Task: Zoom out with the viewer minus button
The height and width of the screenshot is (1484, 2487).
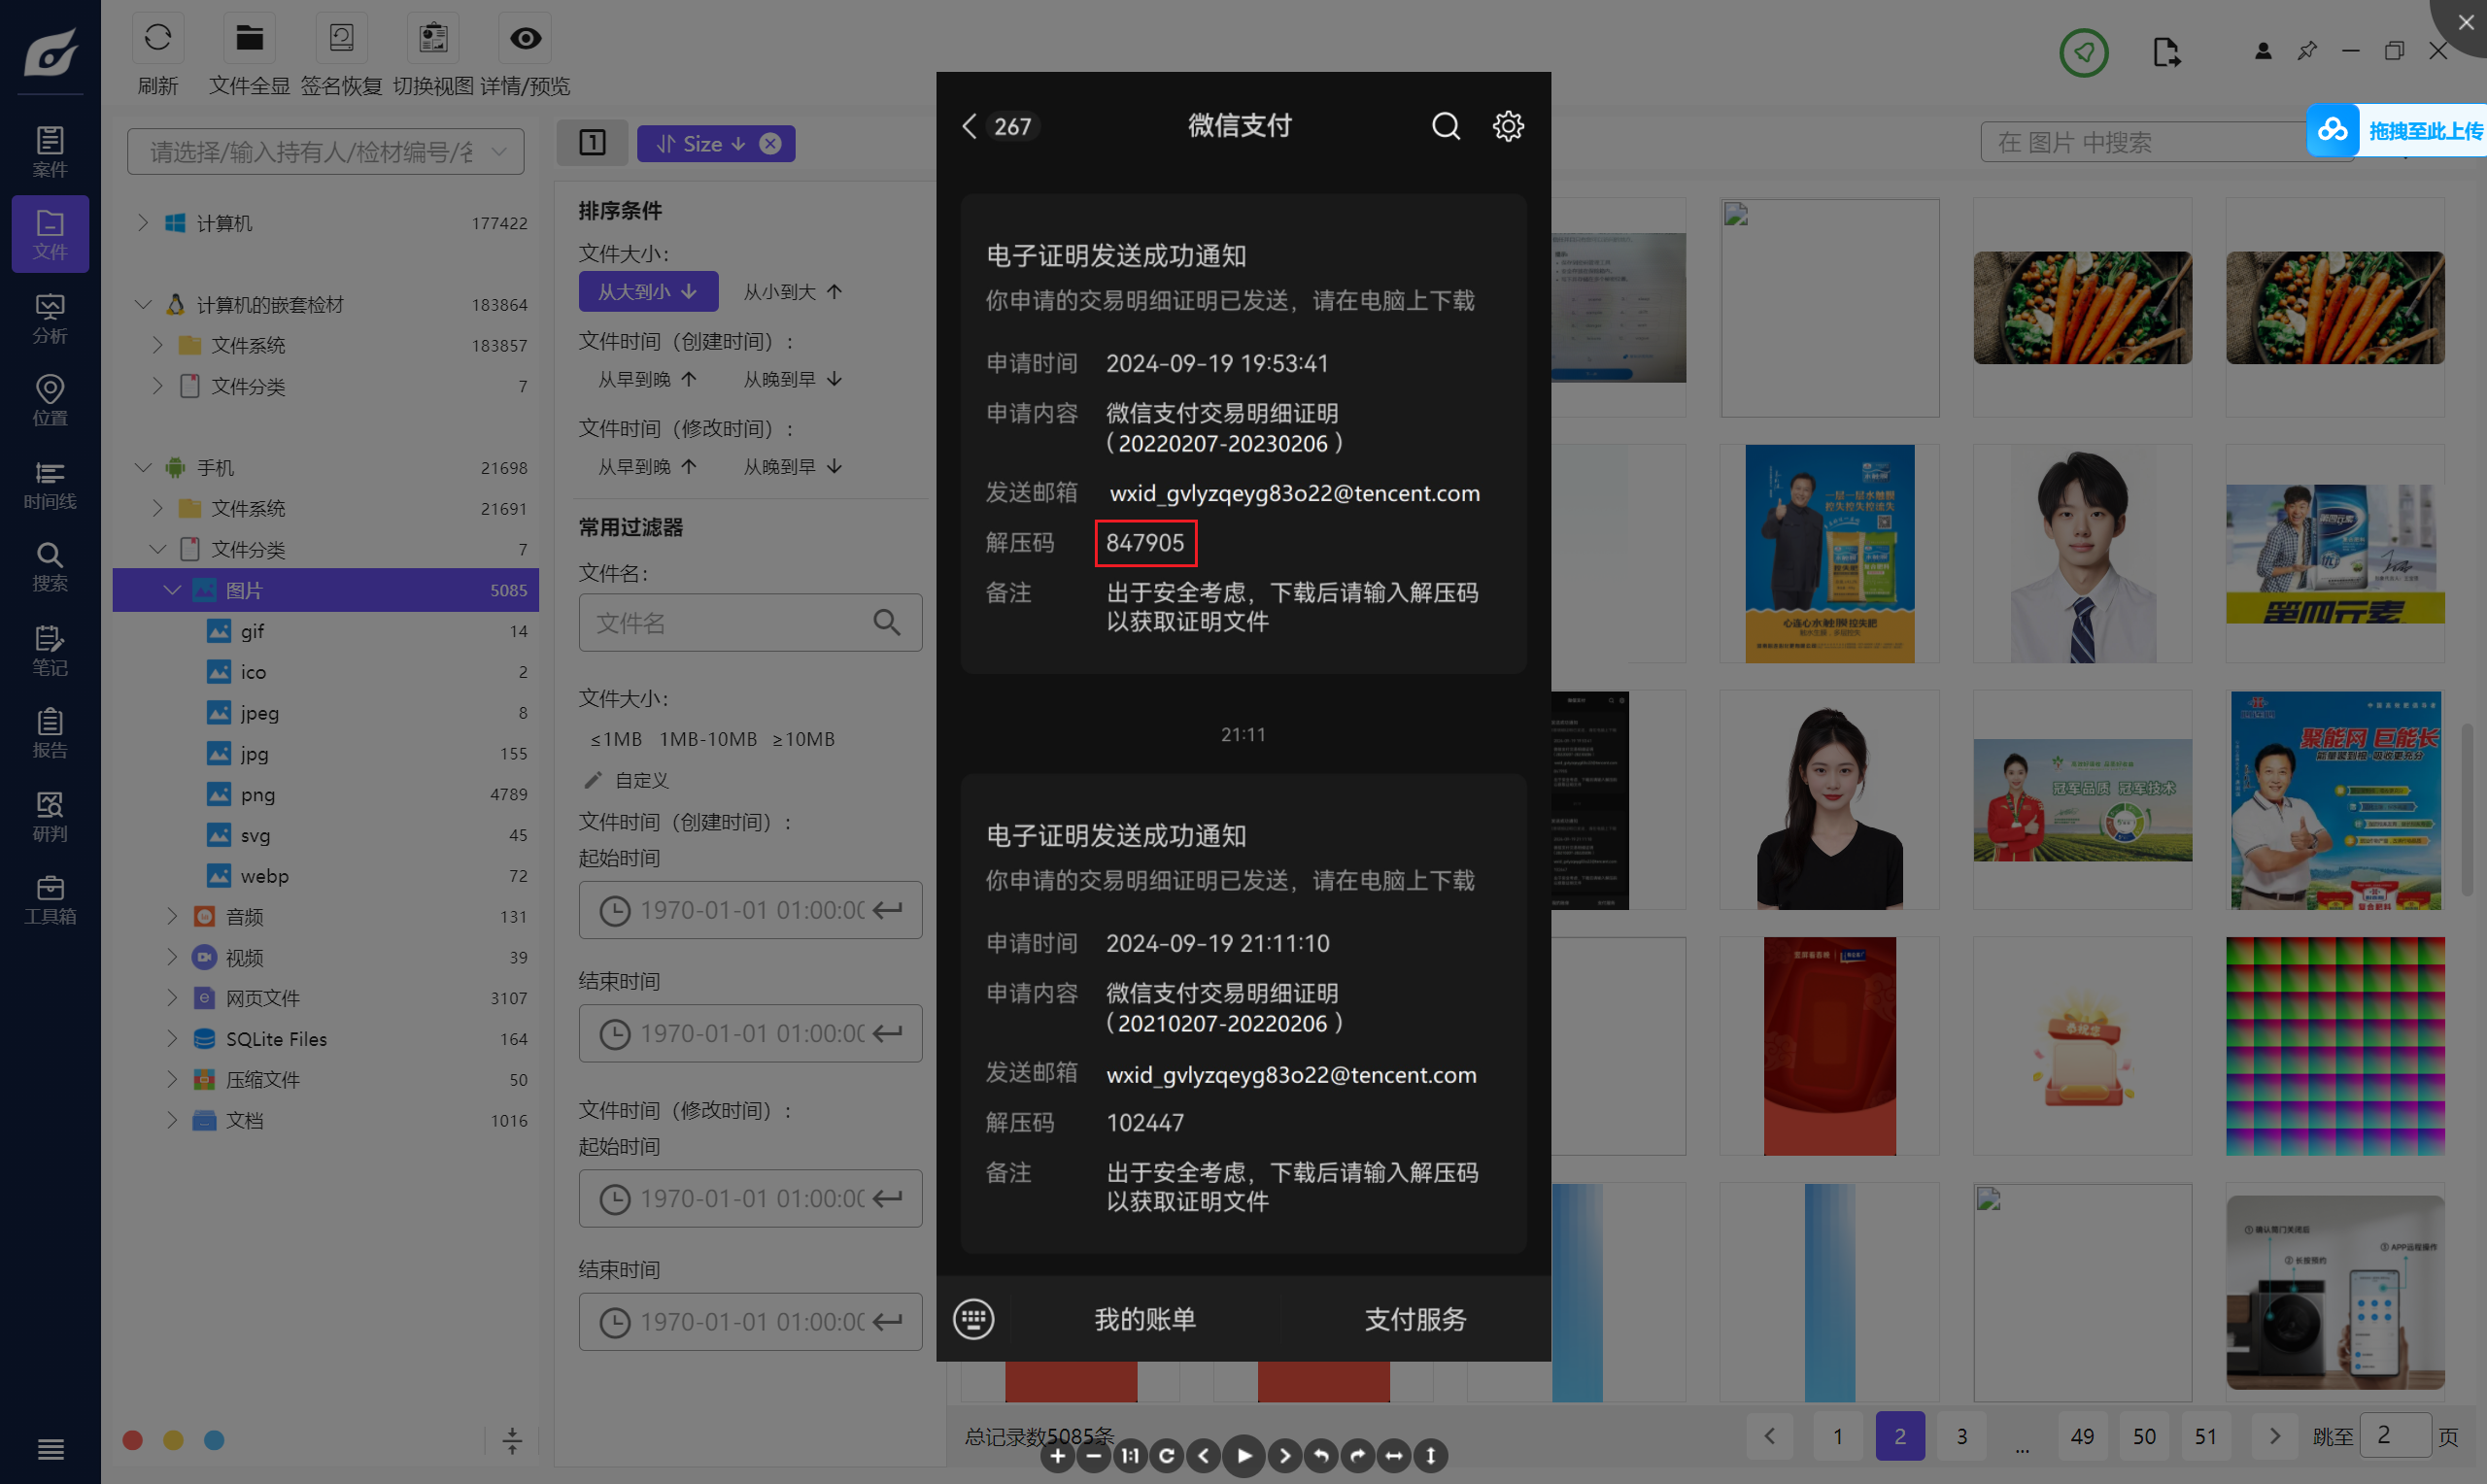Action: point(1094,1456)
